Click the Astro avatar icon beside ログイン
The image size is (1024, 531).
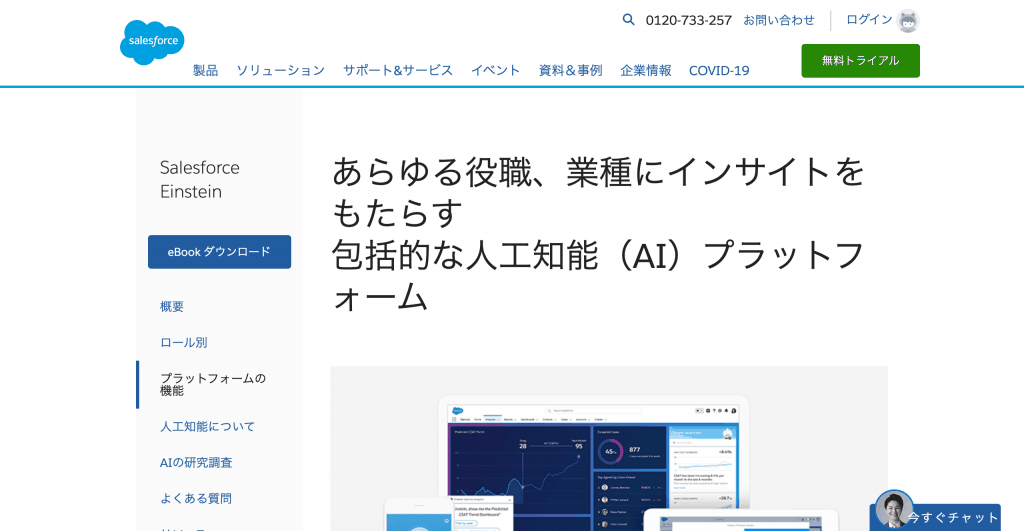(908, 21)
